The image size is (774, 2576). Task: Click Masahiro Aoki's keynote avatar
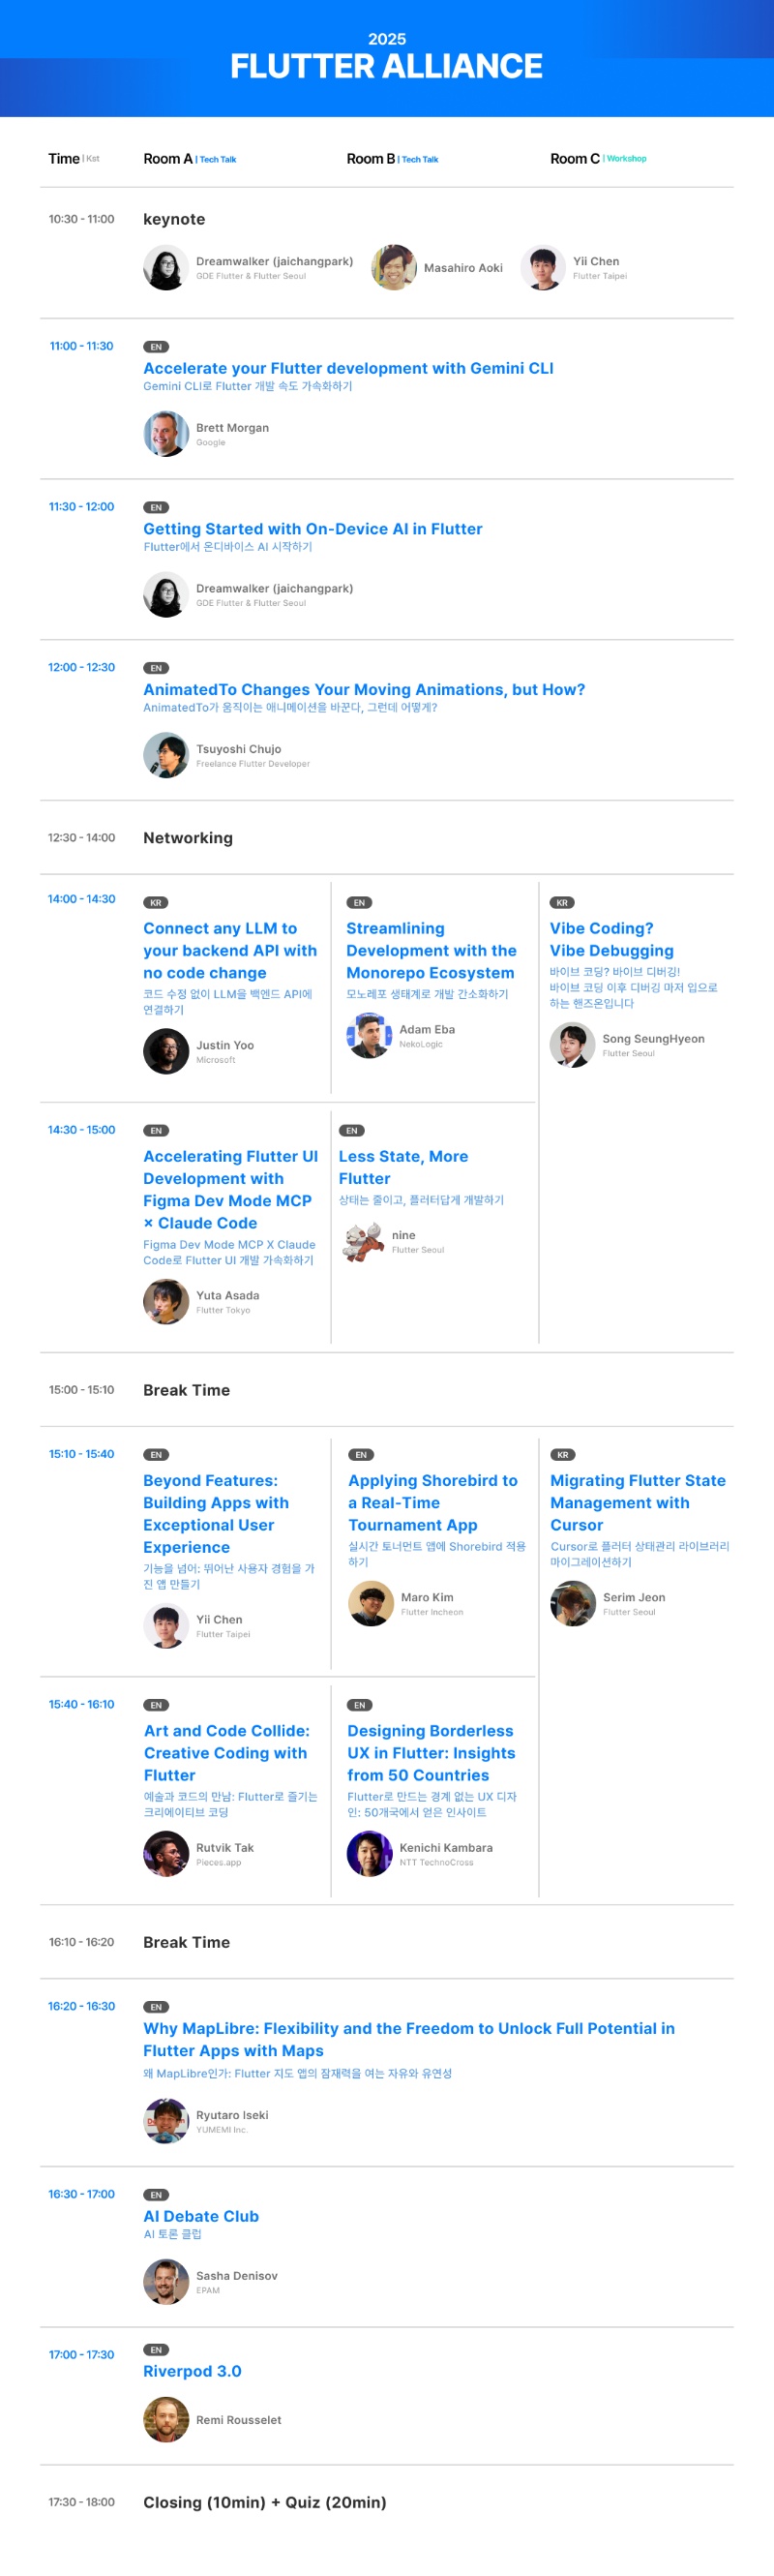coord(394,268)
